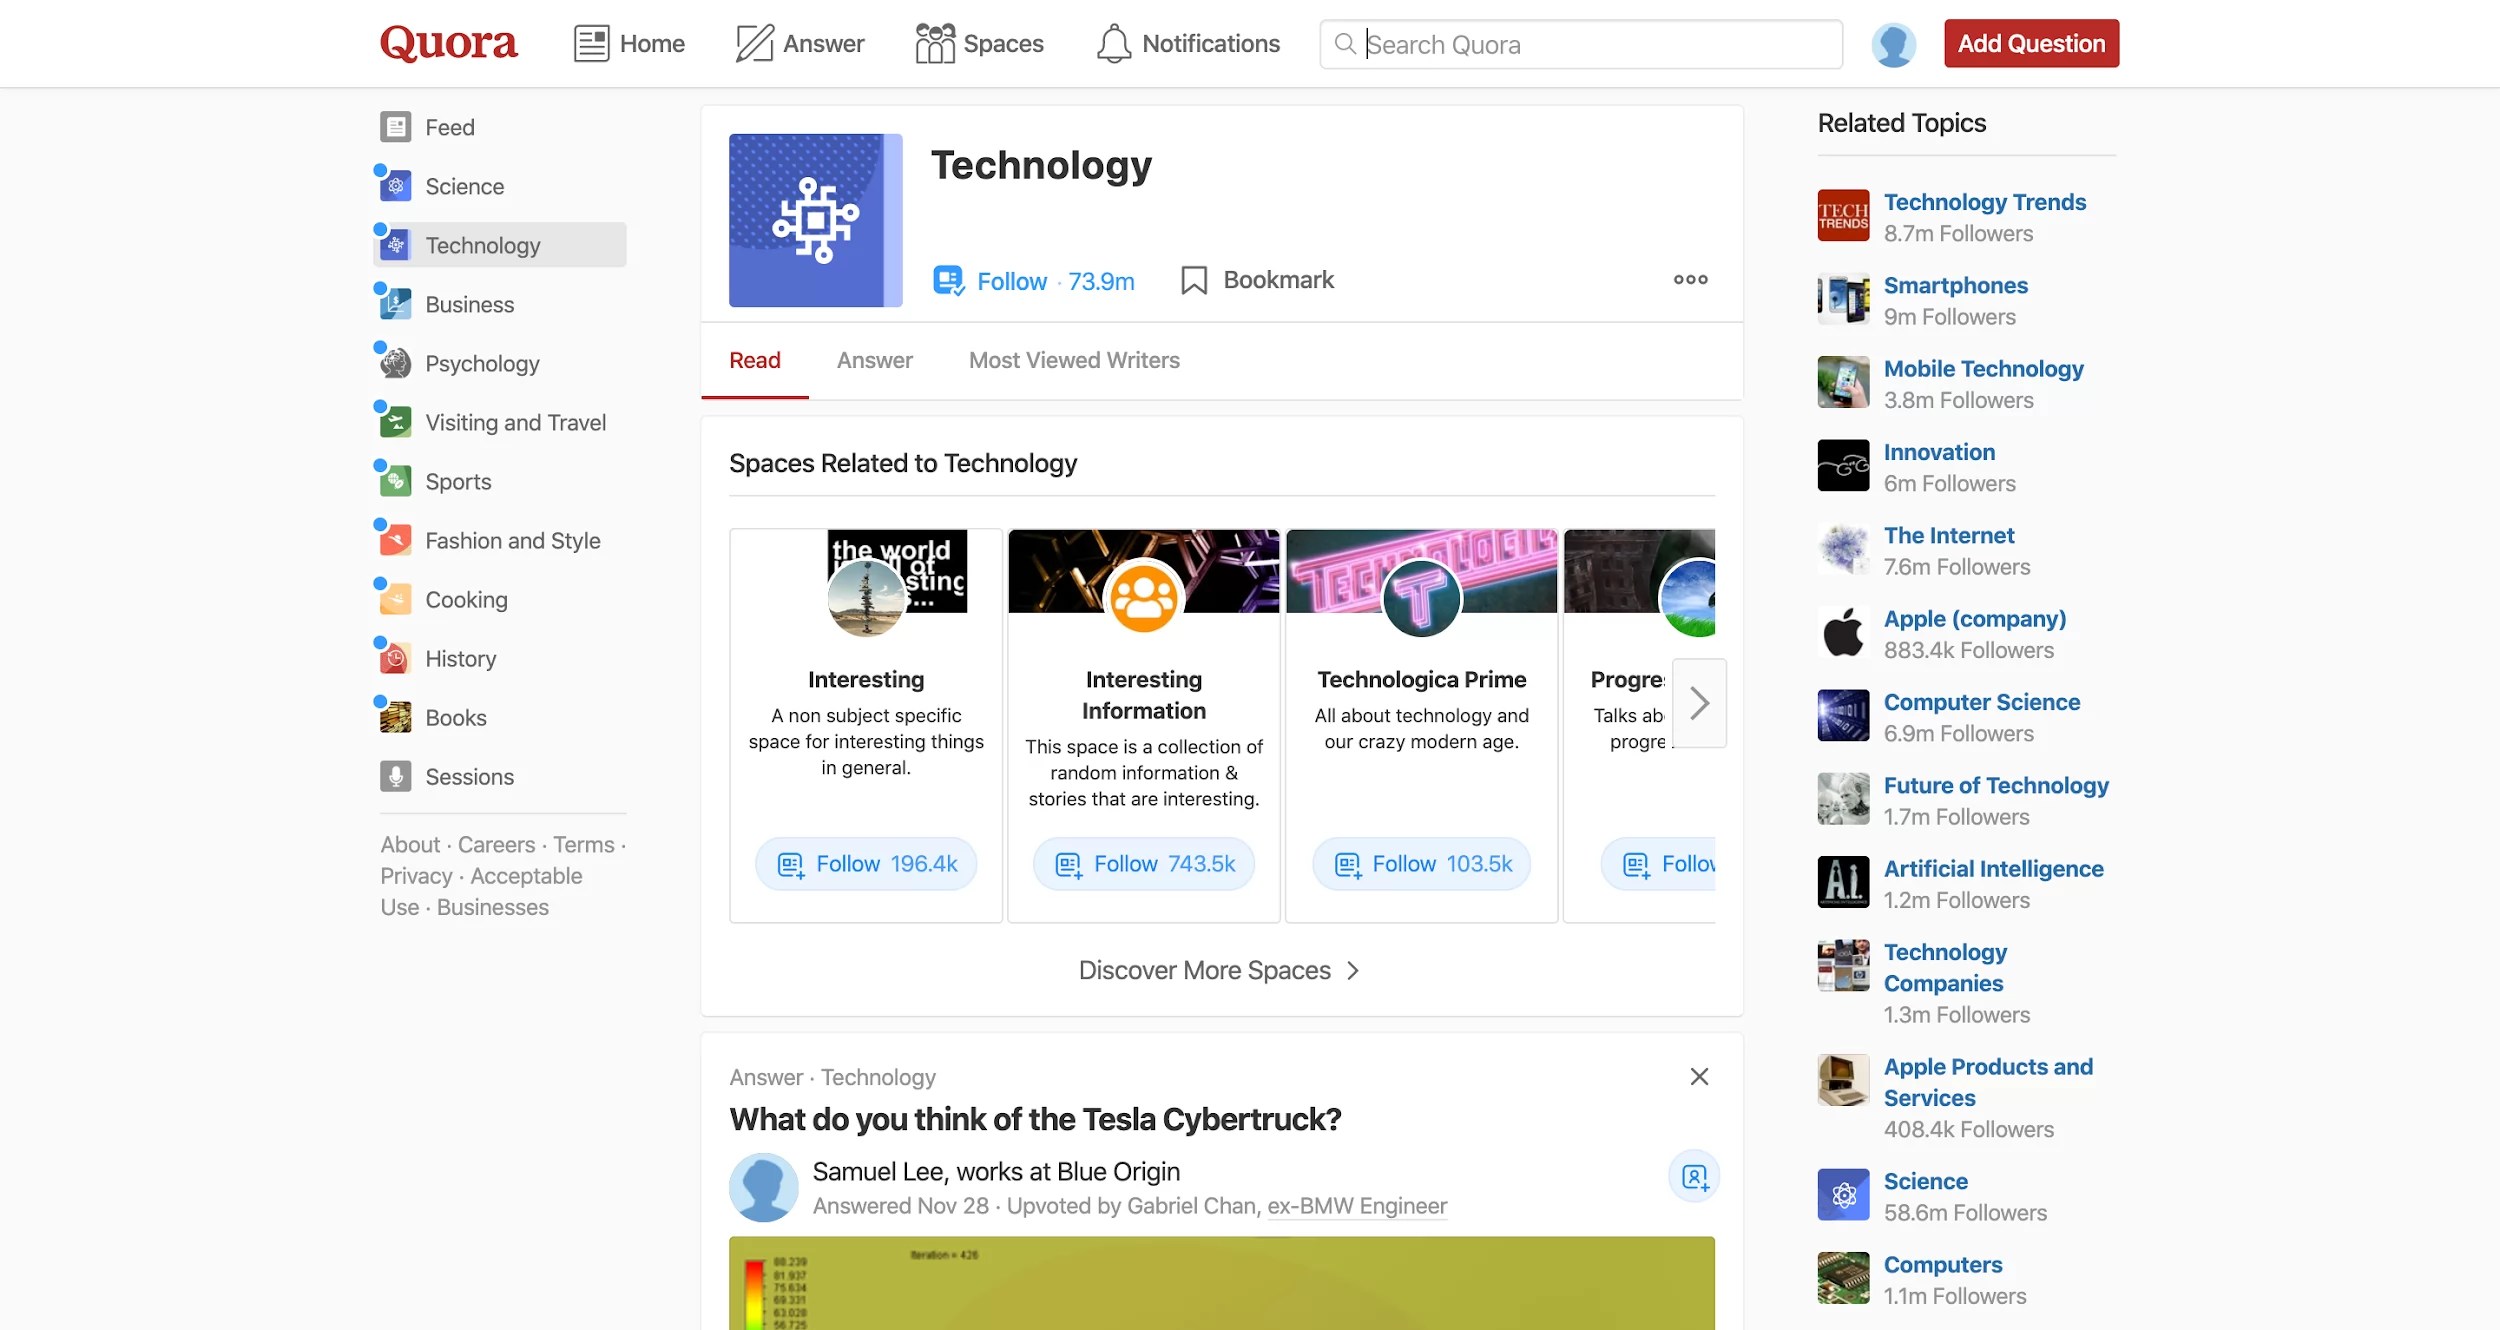
Task: Open Future of Technology related topic
Action: point(1996,785)
